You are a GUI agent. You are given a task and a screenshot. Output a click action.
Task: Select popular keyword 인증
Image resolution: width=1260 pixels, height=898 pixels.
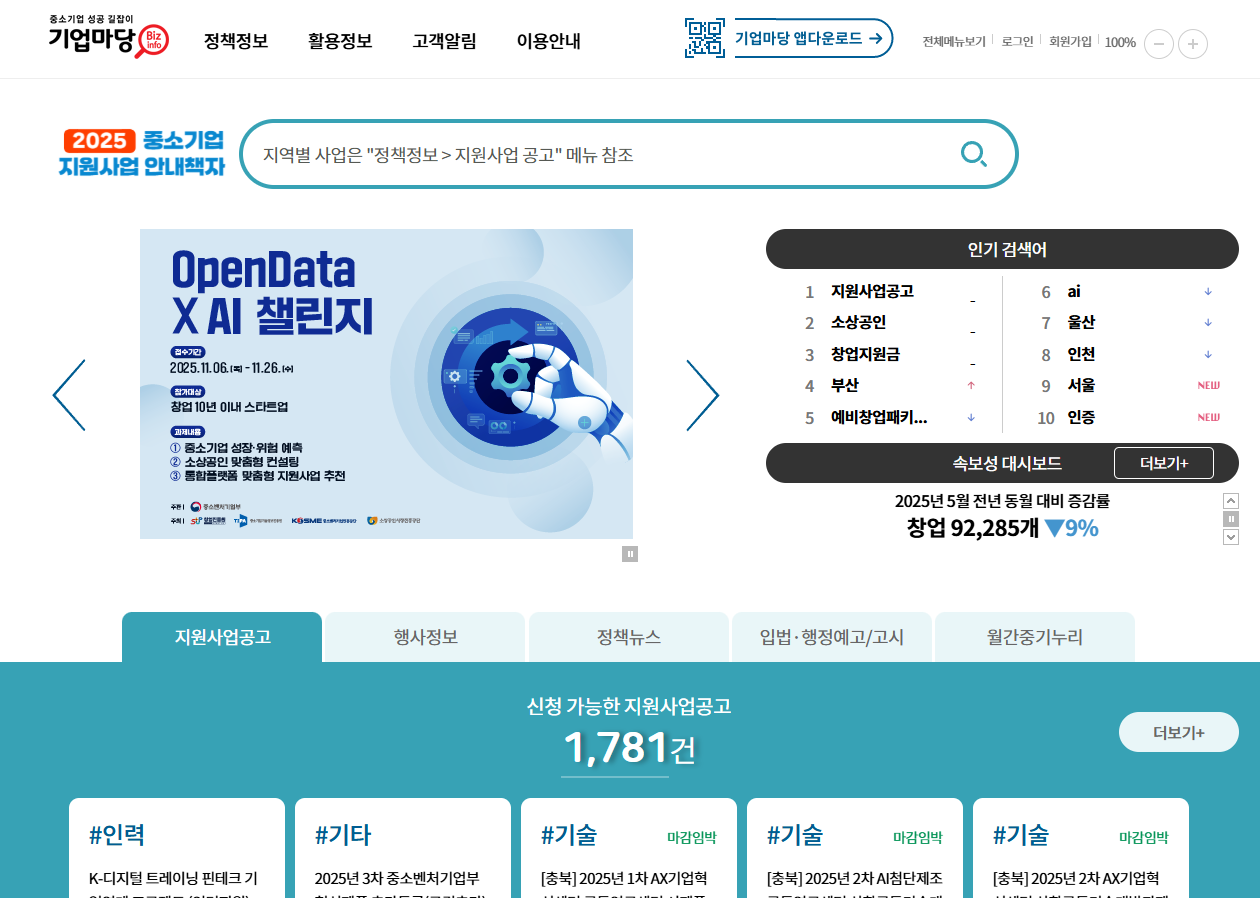[1081, 417]
